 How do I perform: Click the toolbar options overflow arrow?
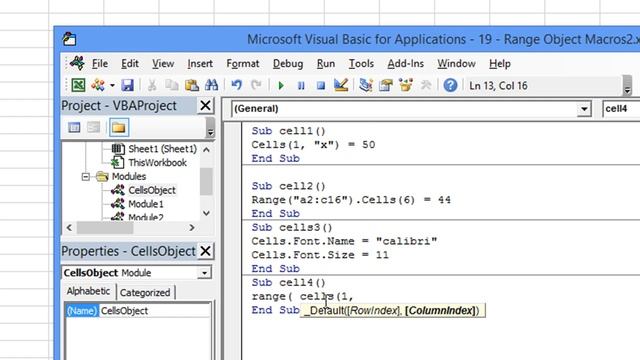click(627, 85)
